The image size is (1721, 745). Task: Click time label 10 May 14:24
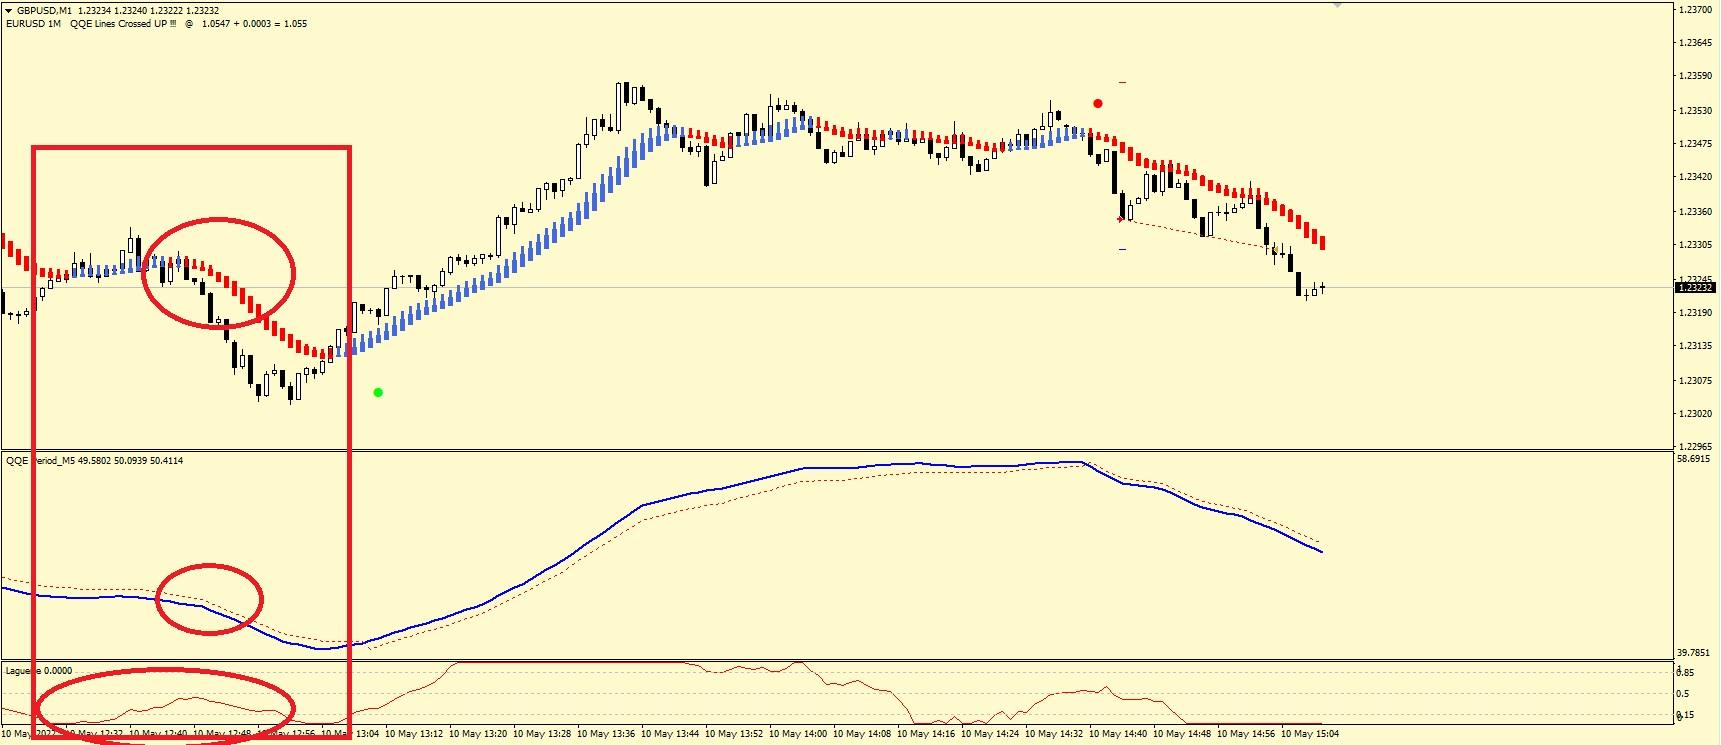pyautogui.click(x=990, y=734)
